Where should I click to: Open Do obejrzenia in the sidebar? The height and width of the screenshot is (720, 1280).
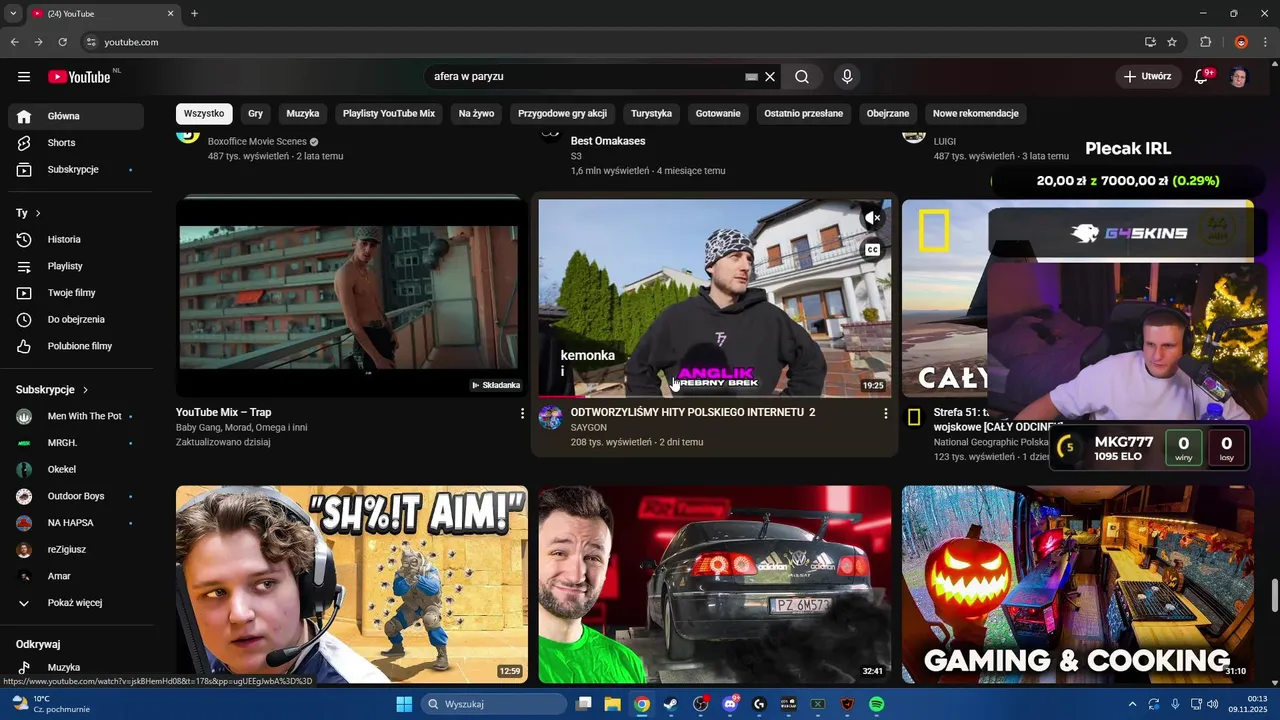pyautogui.click(x=76, y=320)
